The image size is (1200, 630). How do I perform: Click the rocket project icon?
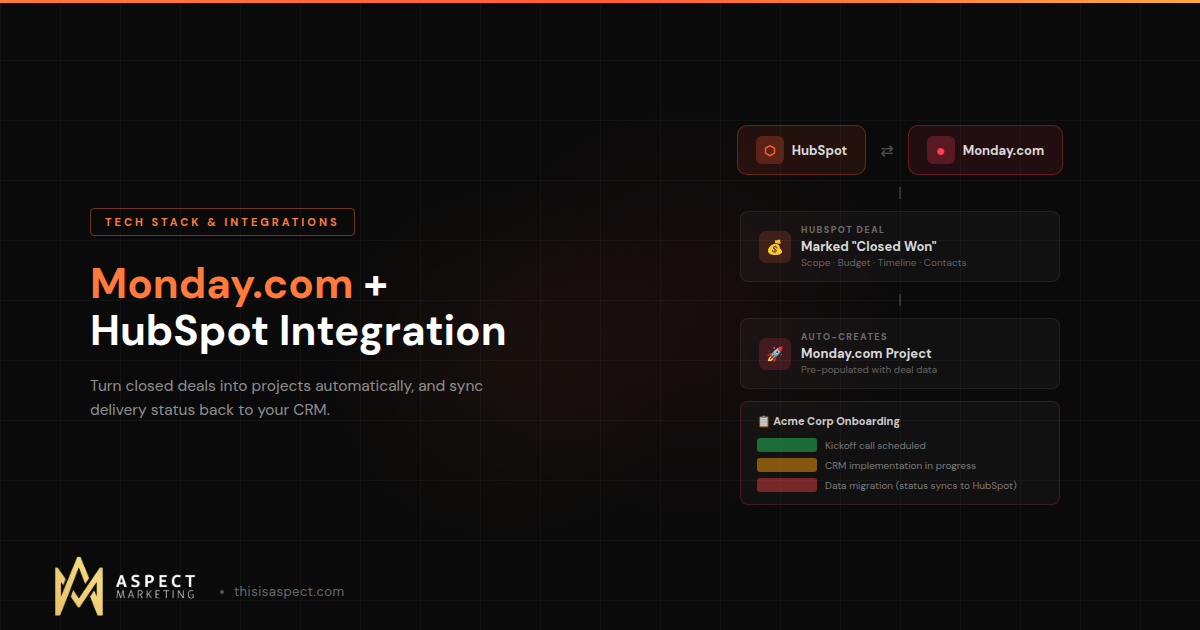pyautogui.click(x=775, y=354)
